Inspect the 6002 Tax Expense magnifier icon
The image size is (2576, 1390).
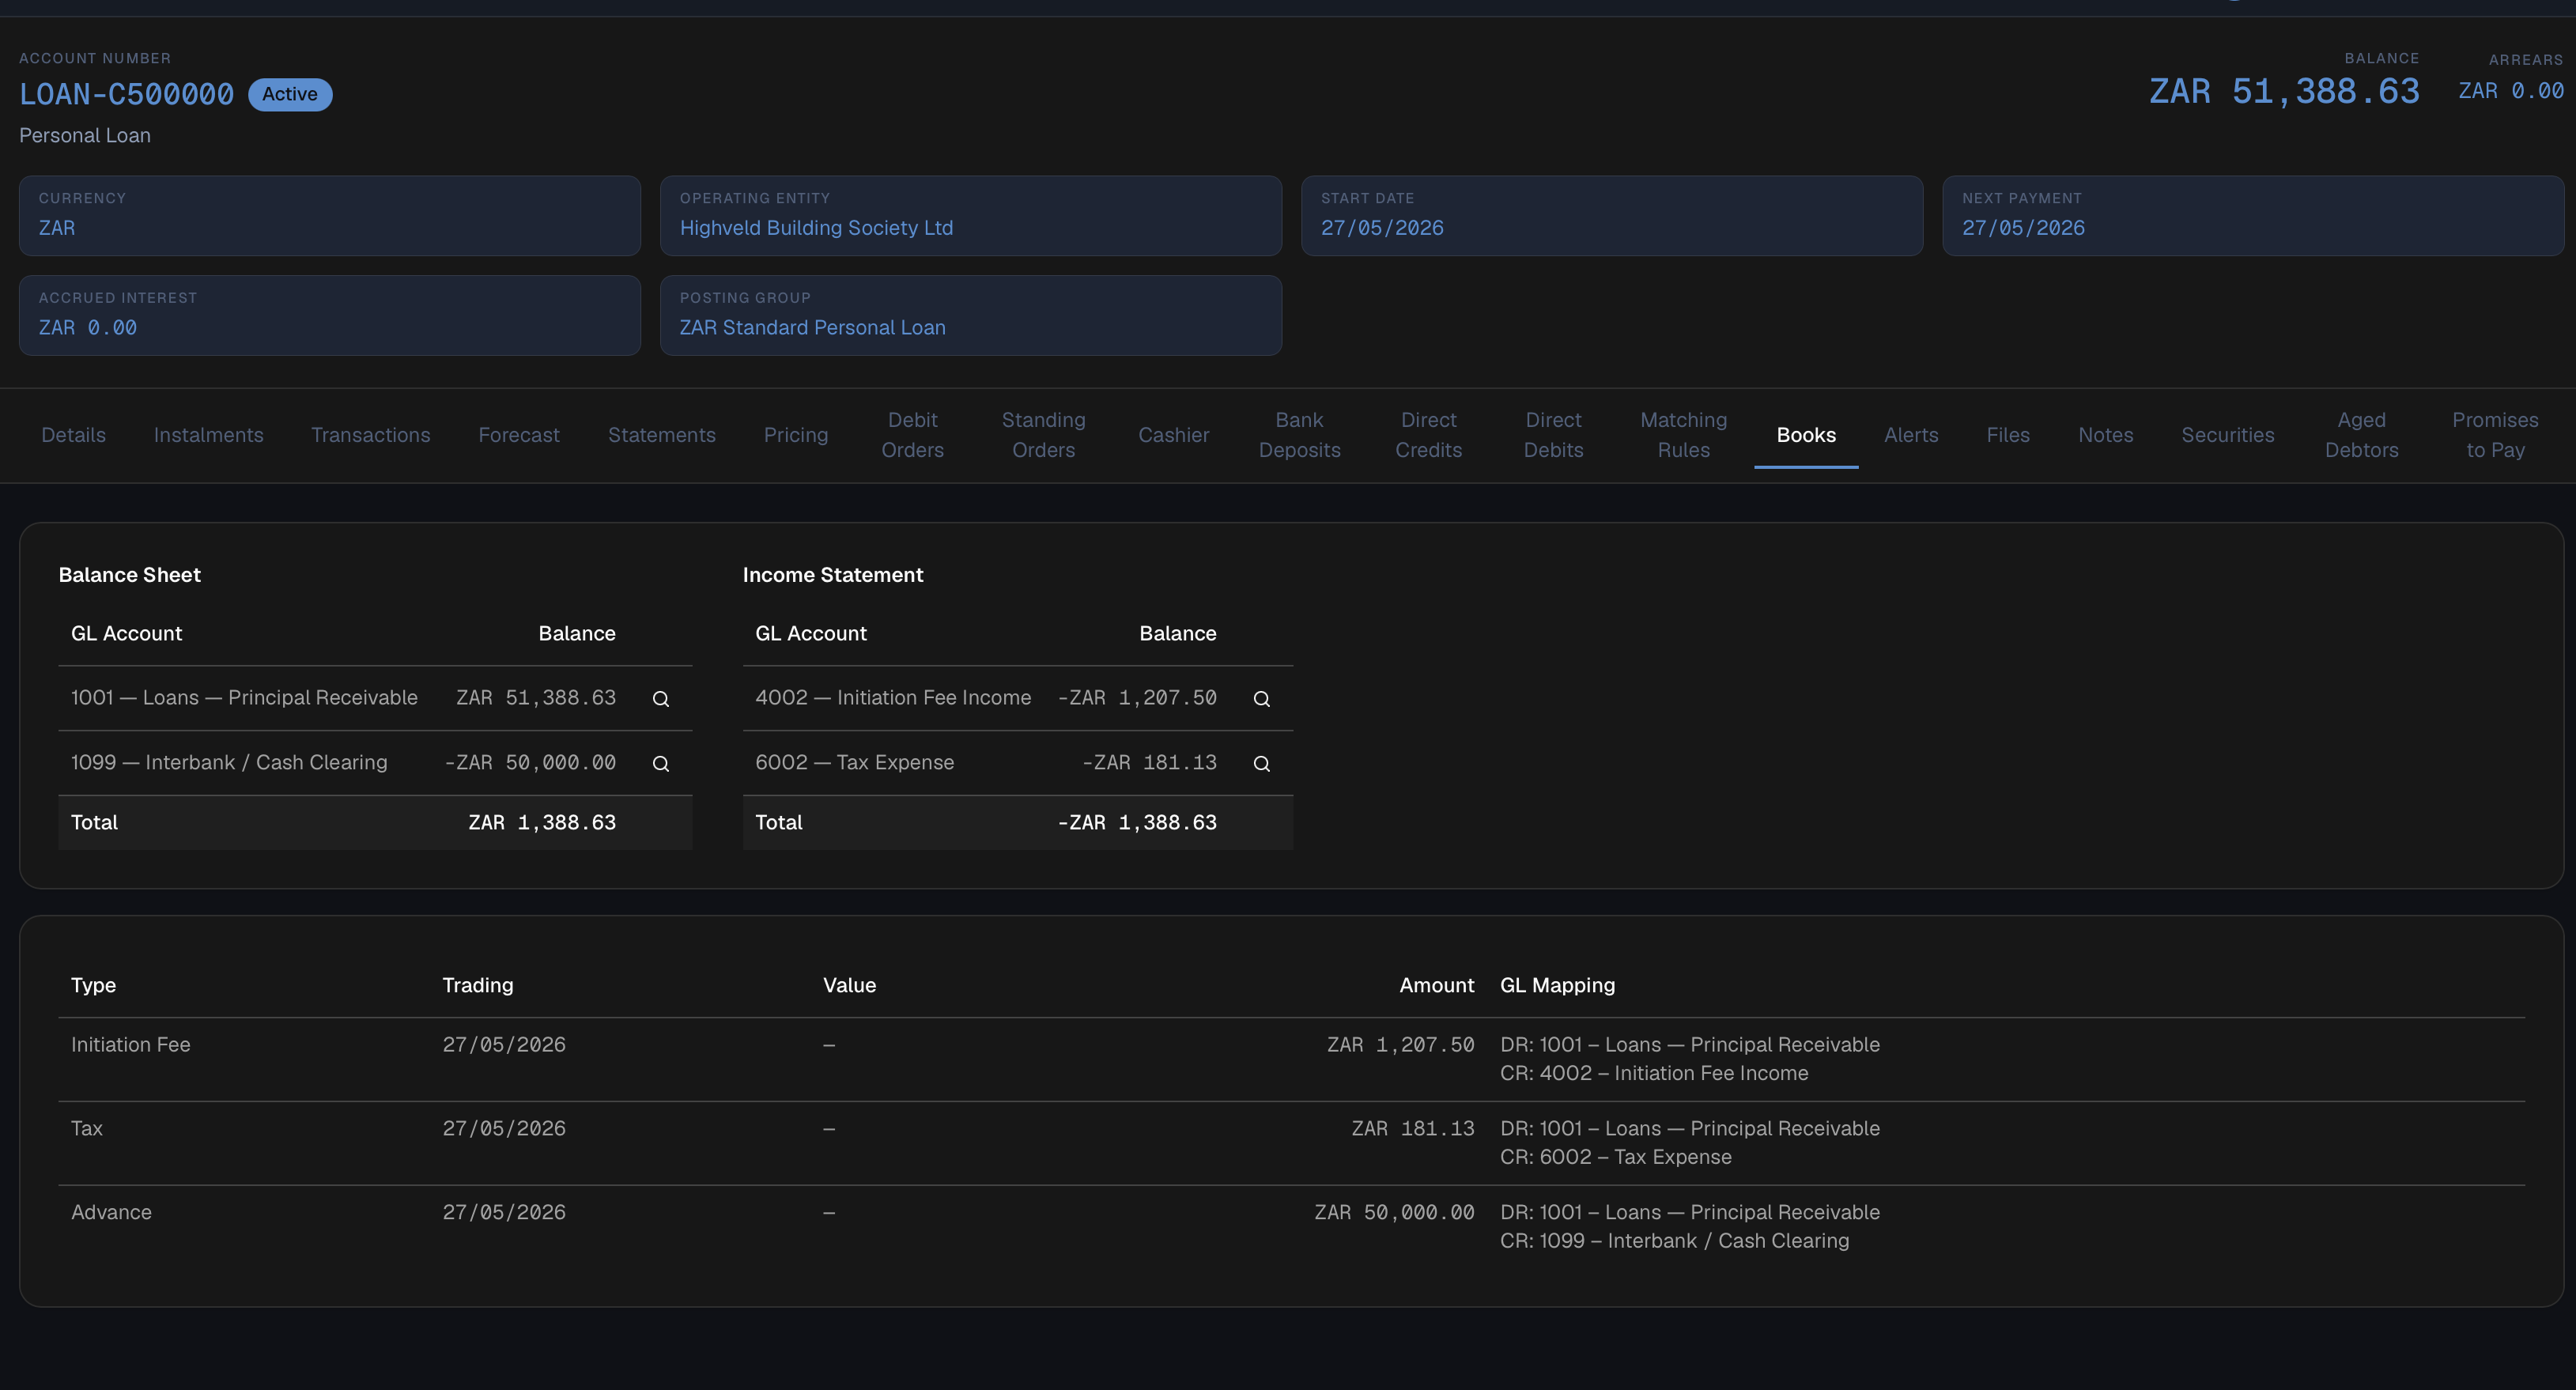1261,764
